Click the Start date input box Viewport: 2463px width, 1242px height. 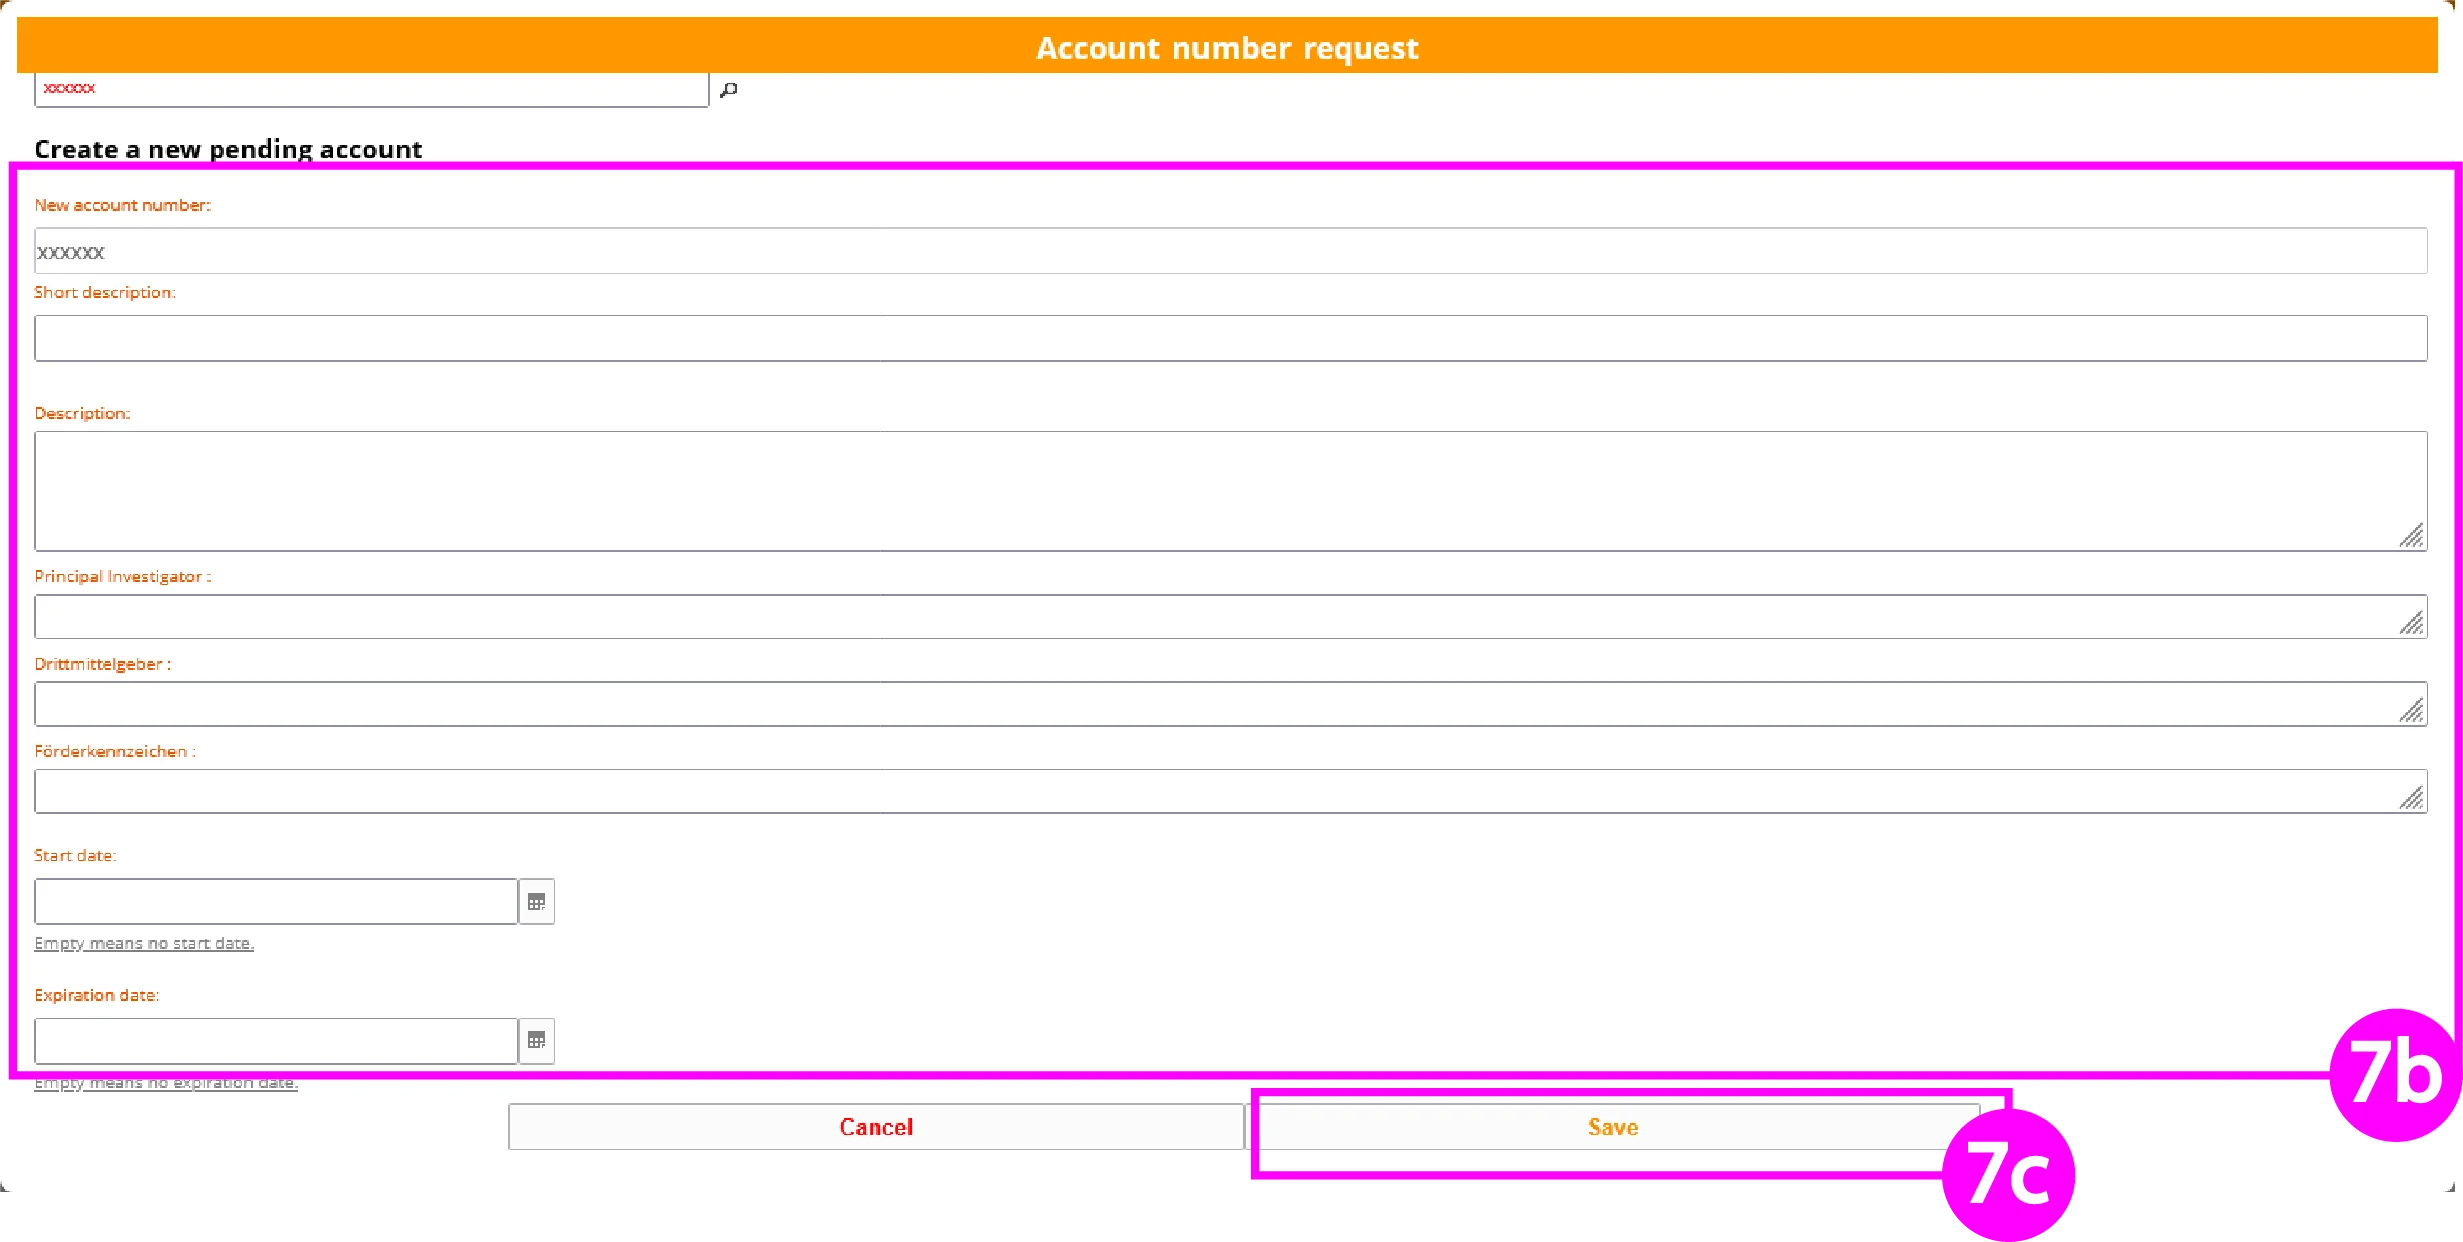pos(275,901)
